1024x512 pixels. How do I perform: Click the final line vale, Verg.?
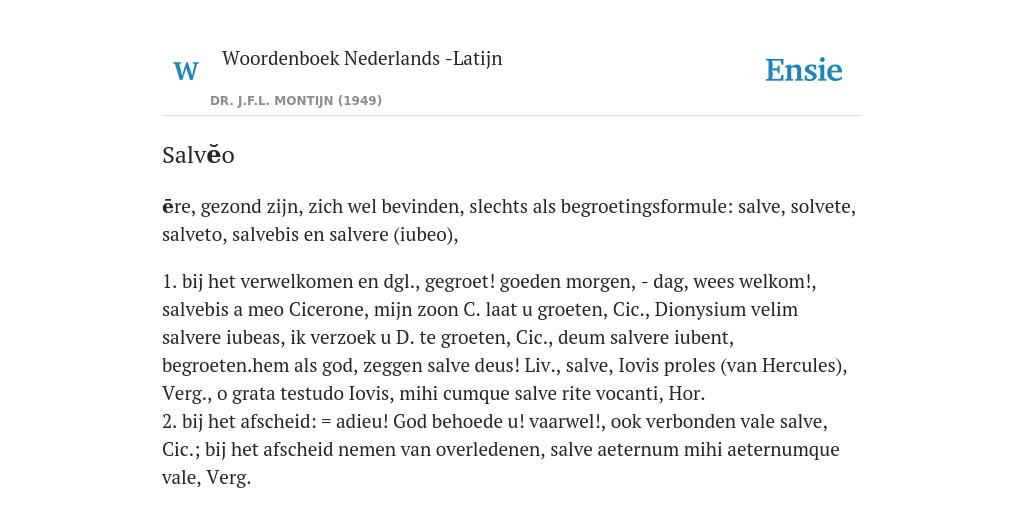(206, 478)
